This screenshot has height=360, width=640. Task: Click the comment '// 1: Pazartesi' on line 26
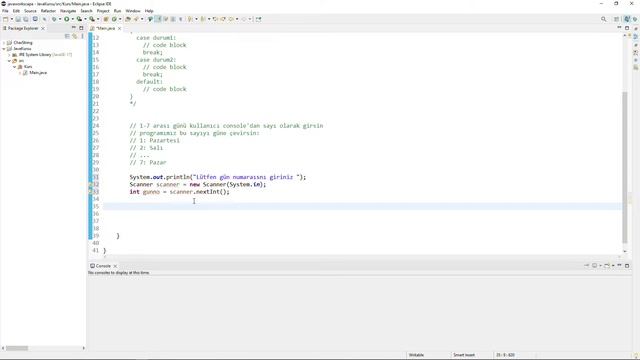click(x=155, y=140)
